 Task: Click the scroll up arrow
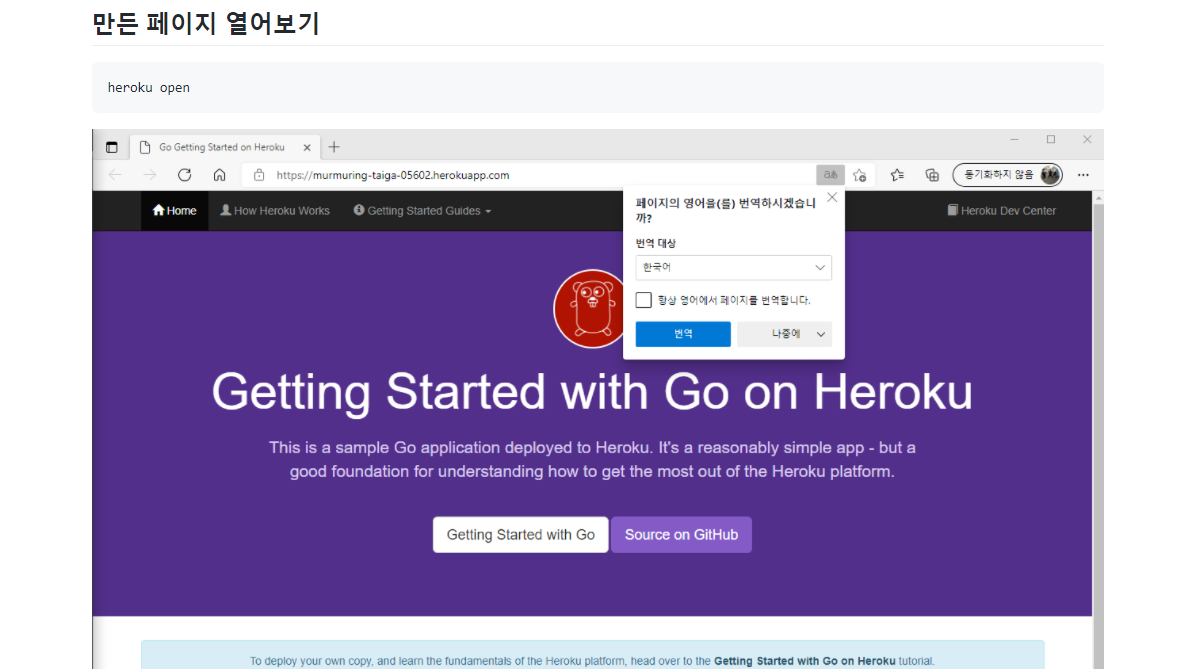click(1098, 198)
